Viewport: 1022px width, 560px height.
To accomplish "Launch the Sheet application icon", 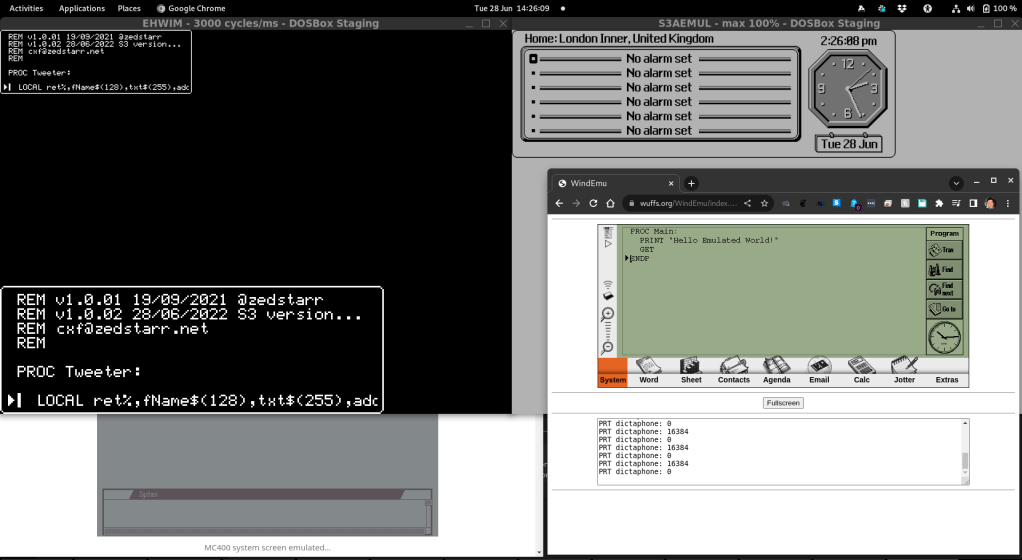I will [691, 371].
